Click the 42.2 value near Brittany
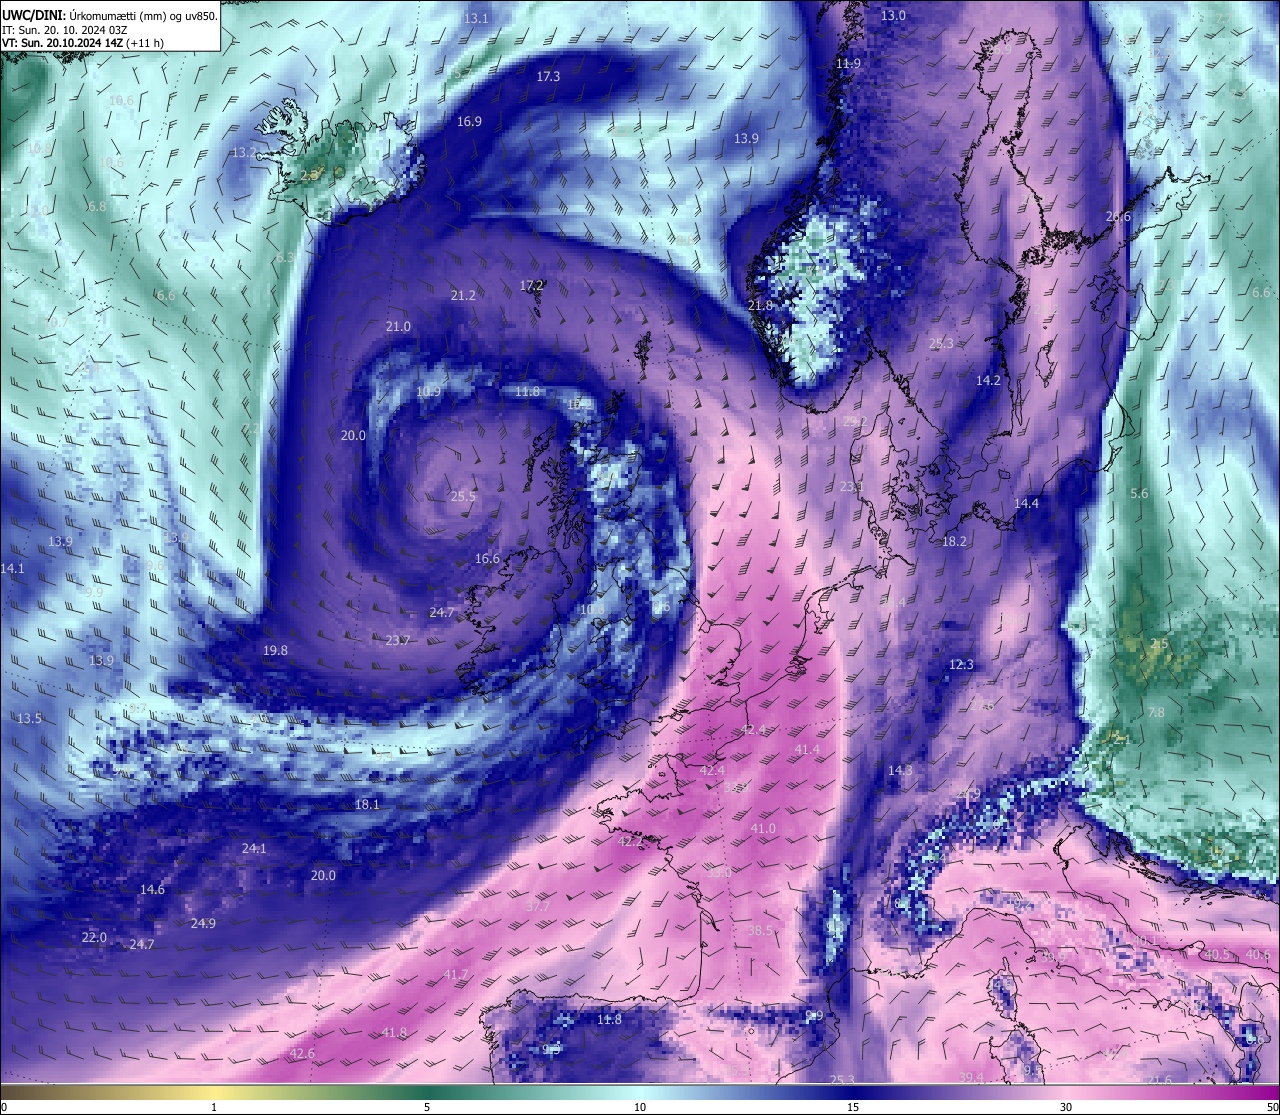The height and width of the screenshot is (1115, 1280). 630,841
